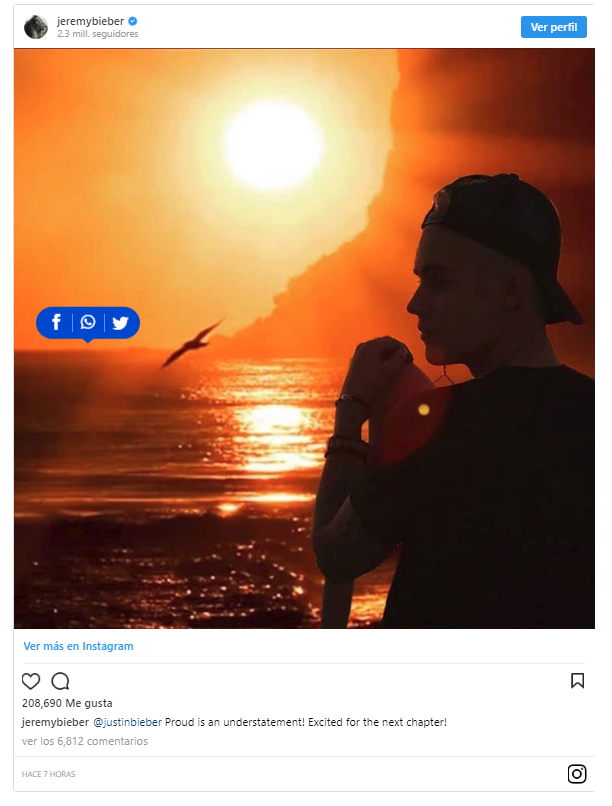Open the @justinbieber mention link
The image size is (612, 806).
127,722
